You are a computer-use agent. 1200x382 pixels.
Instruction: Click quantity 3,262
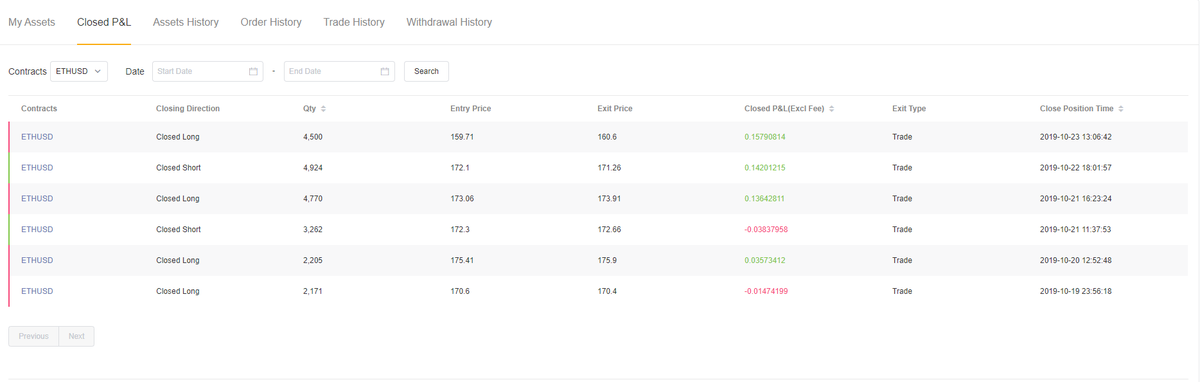coord(312,229)
